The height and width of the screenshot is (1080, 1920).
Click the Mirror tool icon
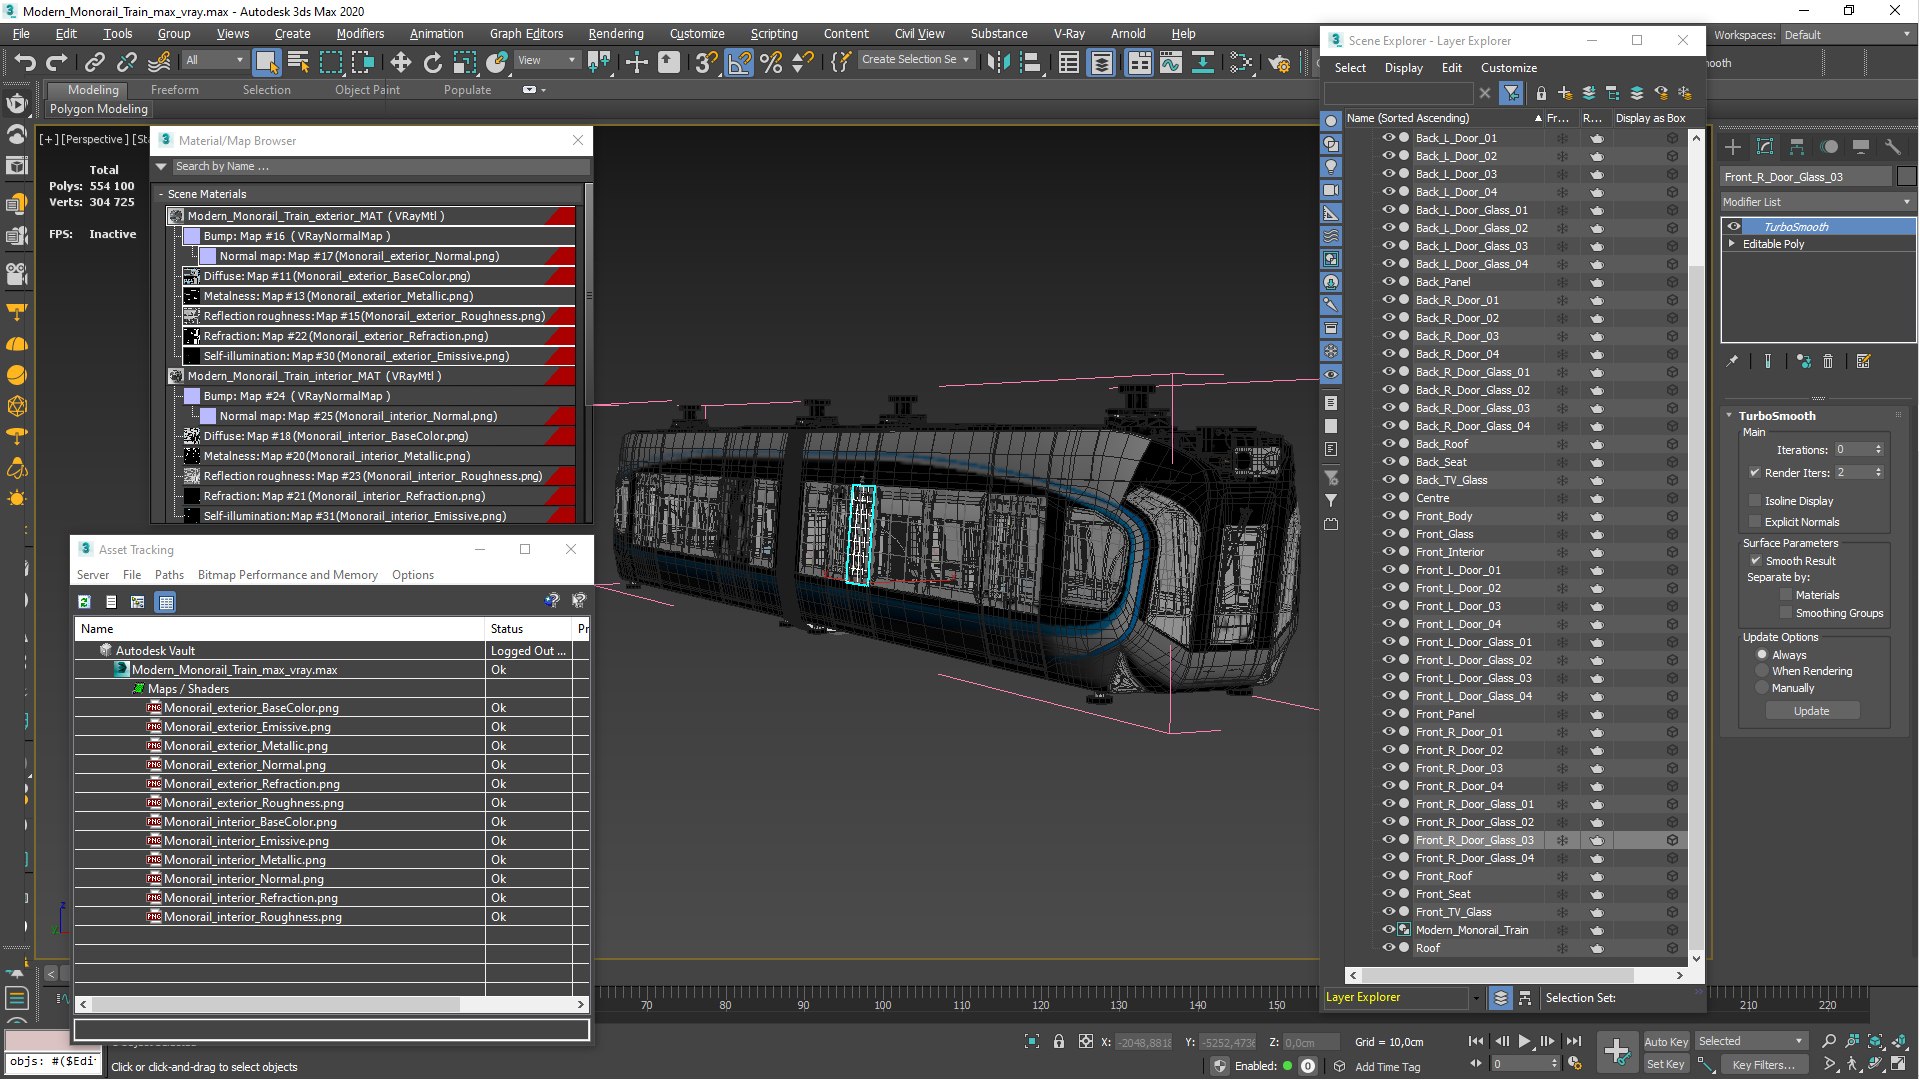(x=997, y=63)
